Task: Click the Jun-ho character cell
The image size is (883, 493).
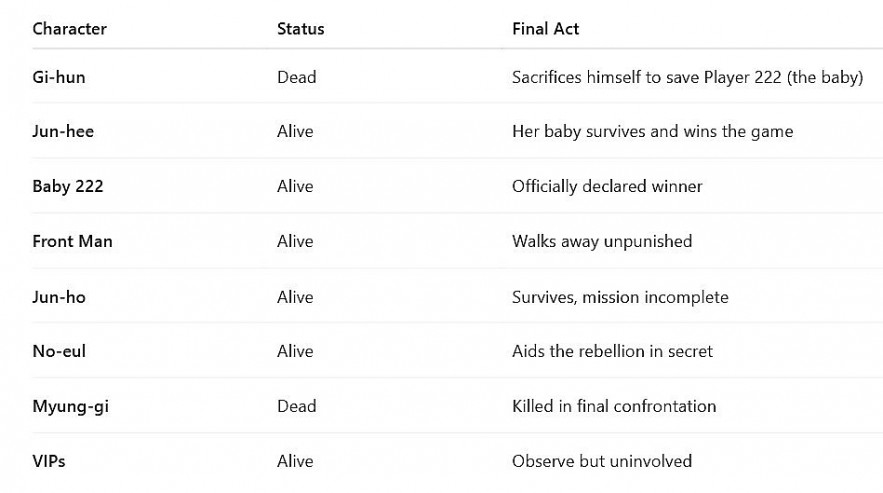Action: click(59, 297)
